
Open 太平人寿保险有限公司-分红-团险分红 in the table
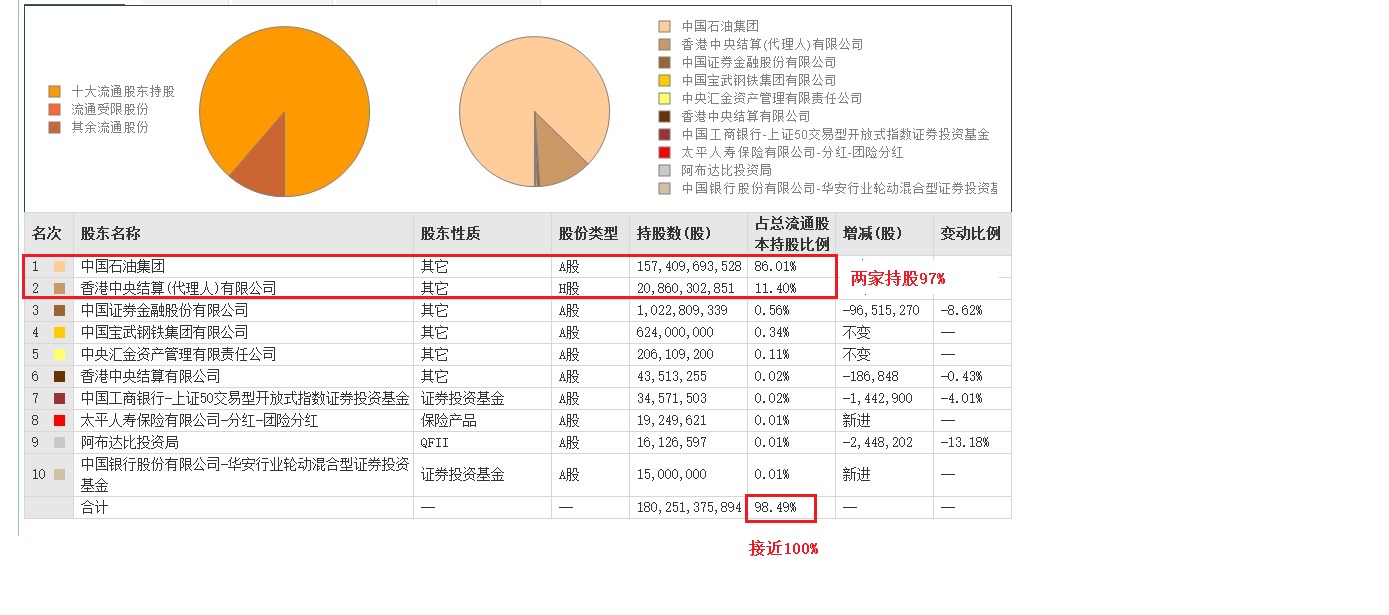click(199, 420)
